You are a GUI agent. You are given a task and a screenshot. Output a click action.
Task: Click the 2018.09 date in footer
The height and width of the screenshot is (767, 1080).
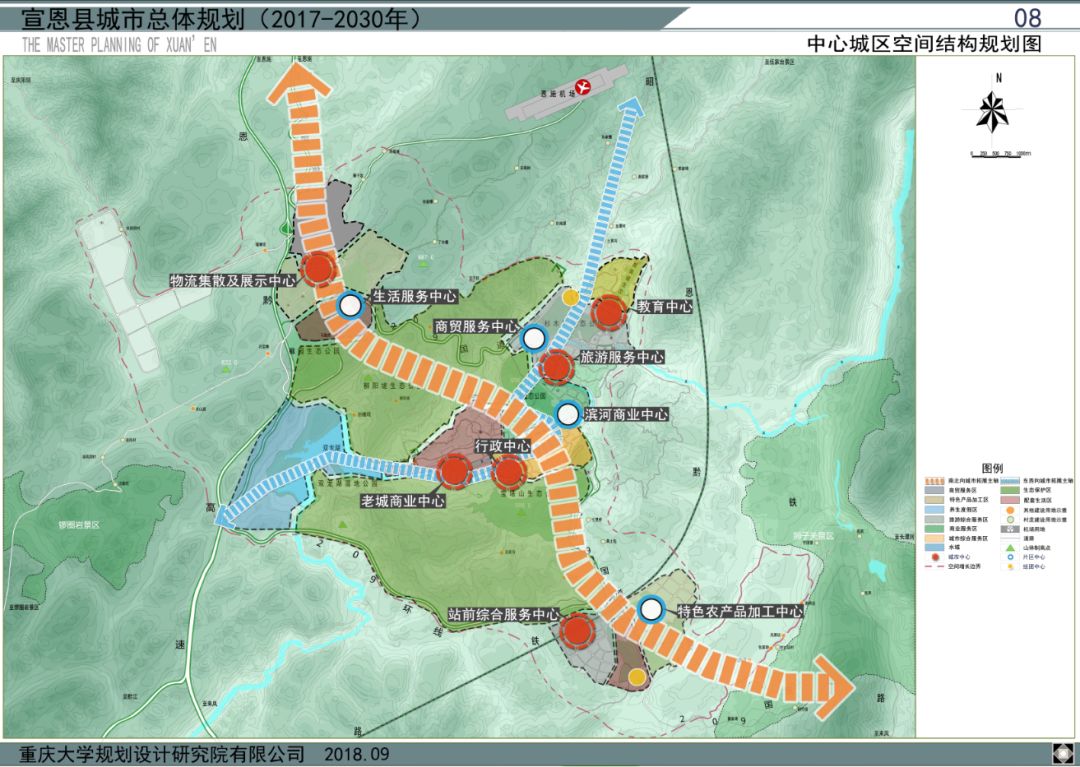(x=357, y=754)
